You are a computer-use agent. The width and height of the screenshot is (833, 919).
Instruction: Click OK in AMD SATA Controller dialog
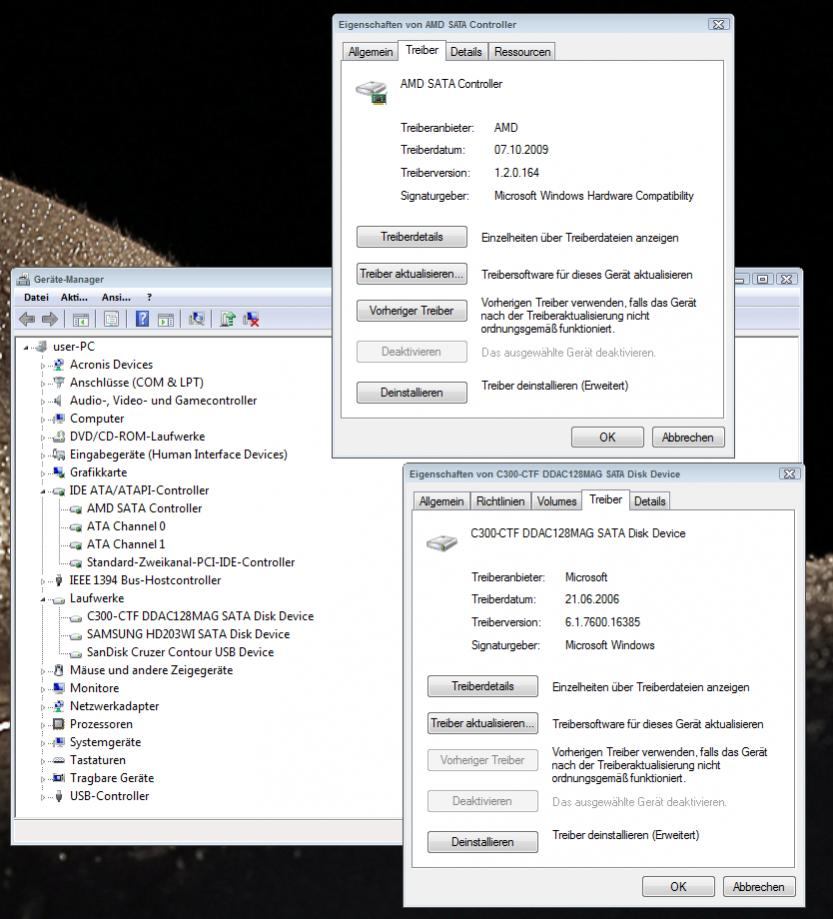click(x=607, y=437)
